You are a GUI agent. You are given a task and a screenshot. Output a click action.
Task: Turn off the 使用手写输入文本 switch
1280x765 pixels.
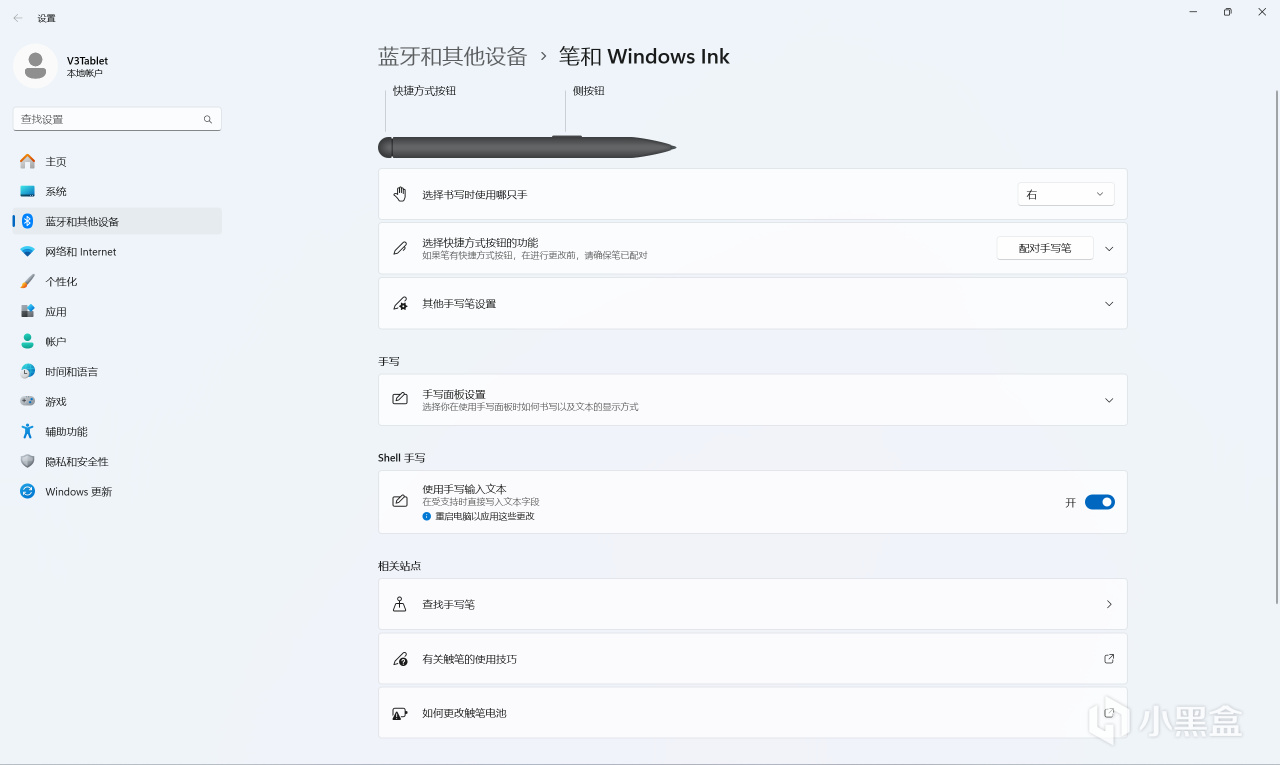[1100, 502]
